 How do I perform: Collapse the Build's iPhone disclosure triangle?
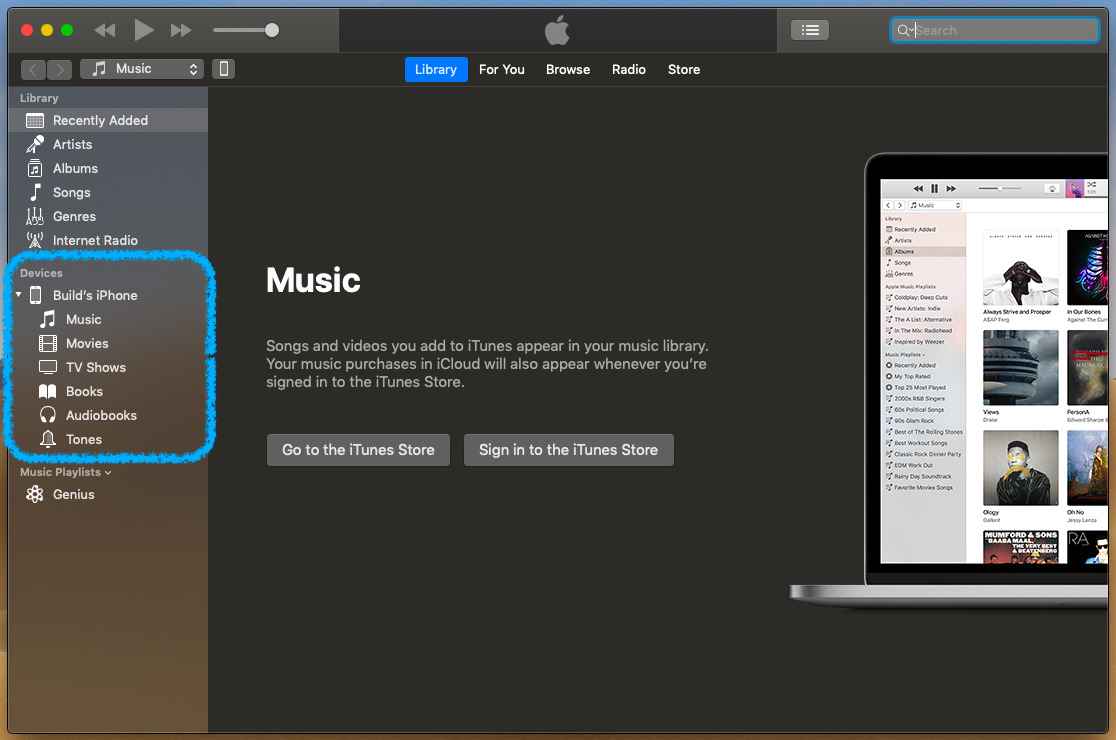click(x=19, y=295)
